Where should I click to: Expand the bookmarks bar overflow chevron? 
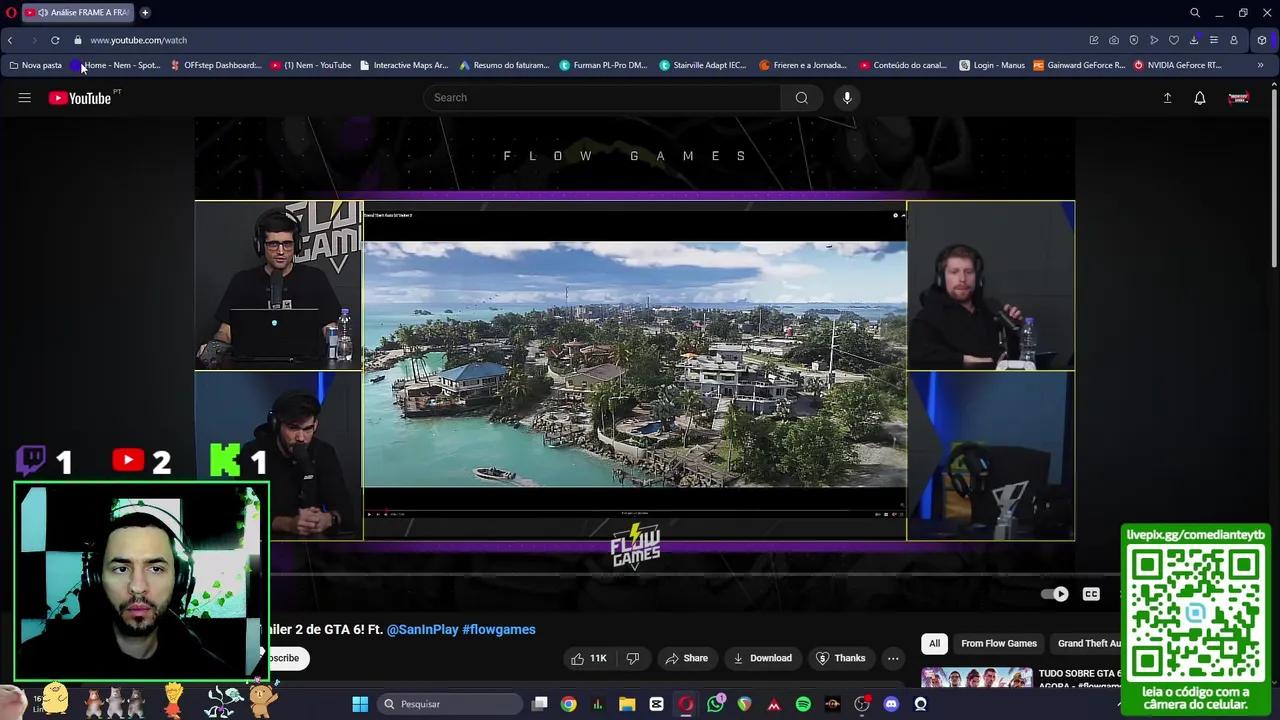click(1260, 65)
